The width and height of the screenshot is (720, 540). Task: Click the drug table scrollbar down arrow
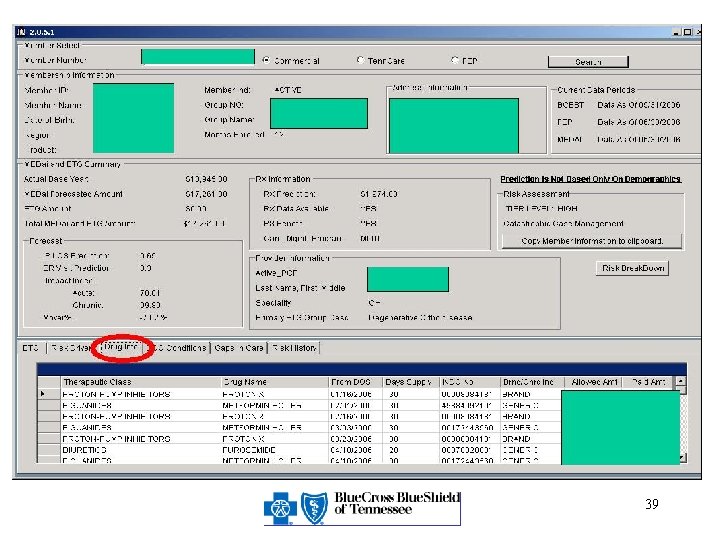pyautogui.click(x=682, y=457)
